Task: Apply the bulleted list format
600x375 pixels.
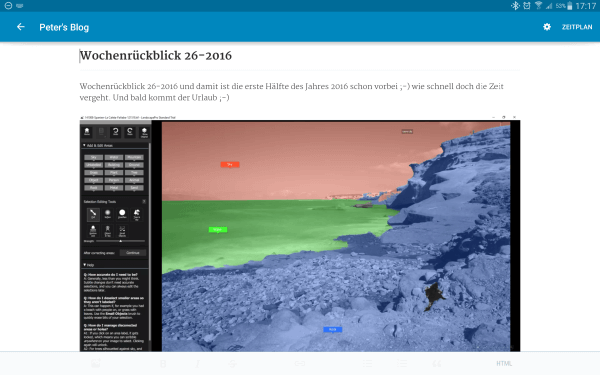Action: [x=367, y=364]
